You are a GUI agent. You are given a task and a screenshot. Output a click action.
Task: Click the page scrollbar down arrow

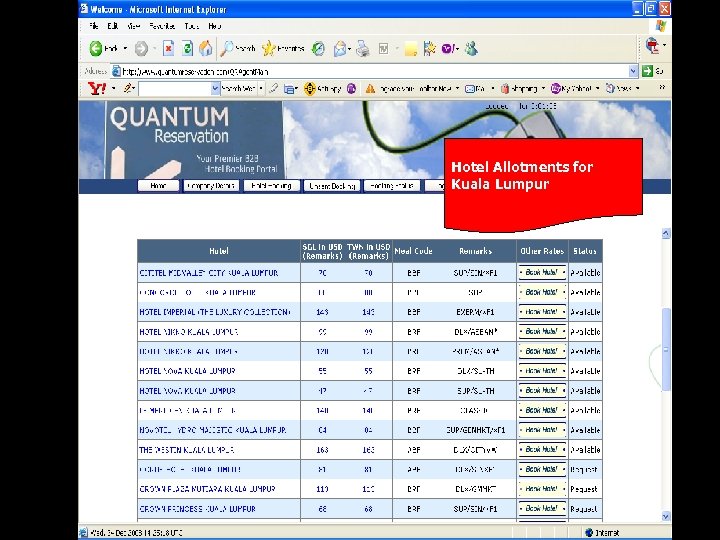point(666,516)
